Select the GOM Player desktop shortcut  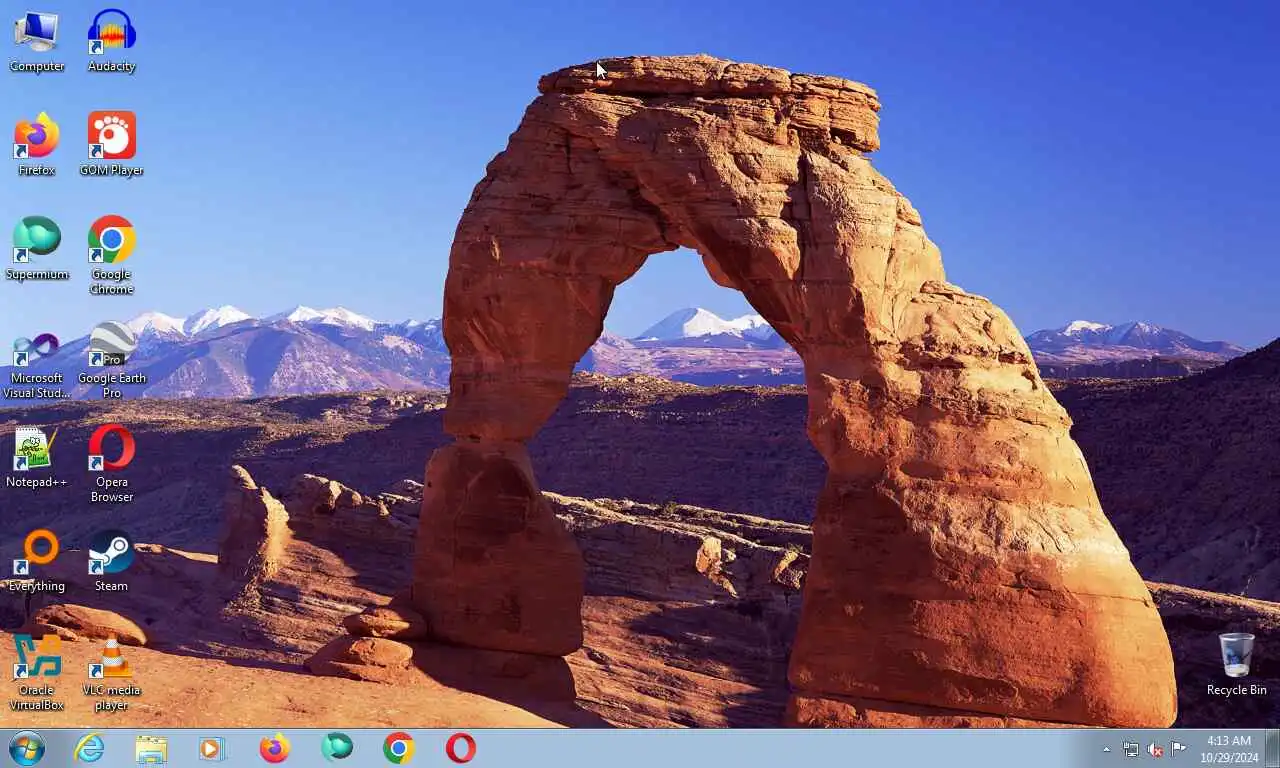pyautogui.click(x=111, y=145)
